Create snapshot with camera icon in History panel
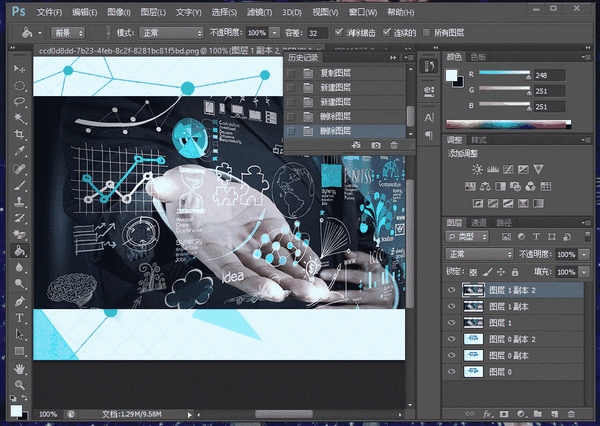The height and width of the screenshot is (426, 600). 376,145
